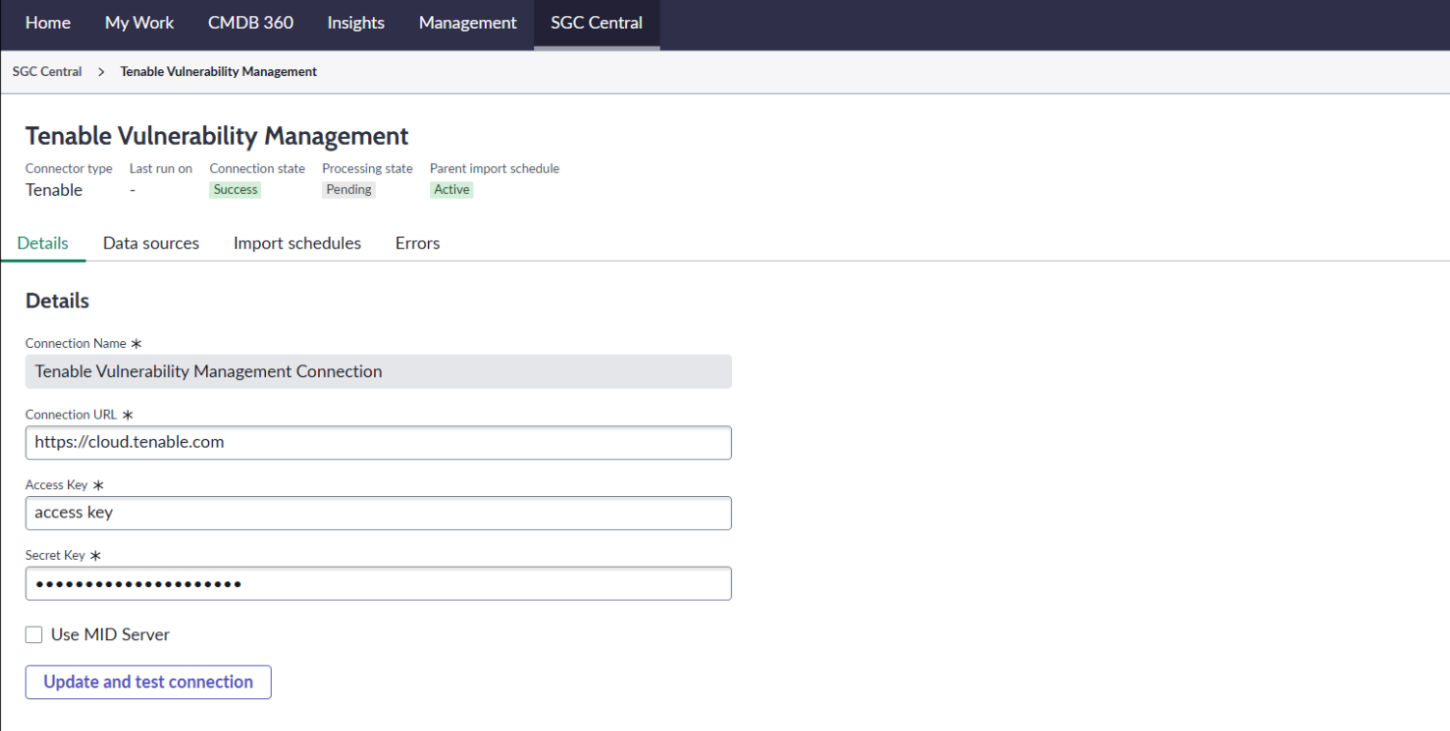
Task: Open the Import schedules tab
Action: 297,243
